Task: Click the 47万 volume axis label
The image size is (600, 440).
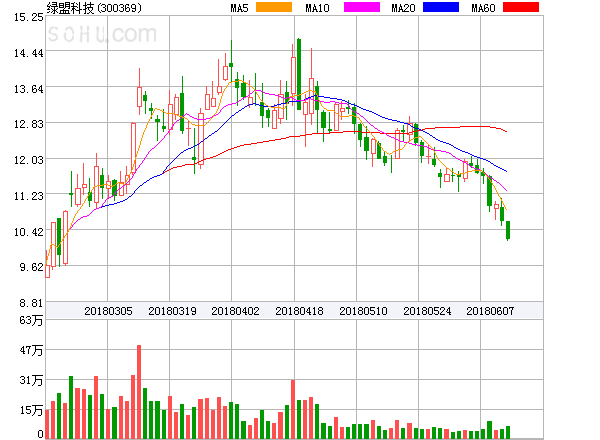Action: (x=31, y=350)
